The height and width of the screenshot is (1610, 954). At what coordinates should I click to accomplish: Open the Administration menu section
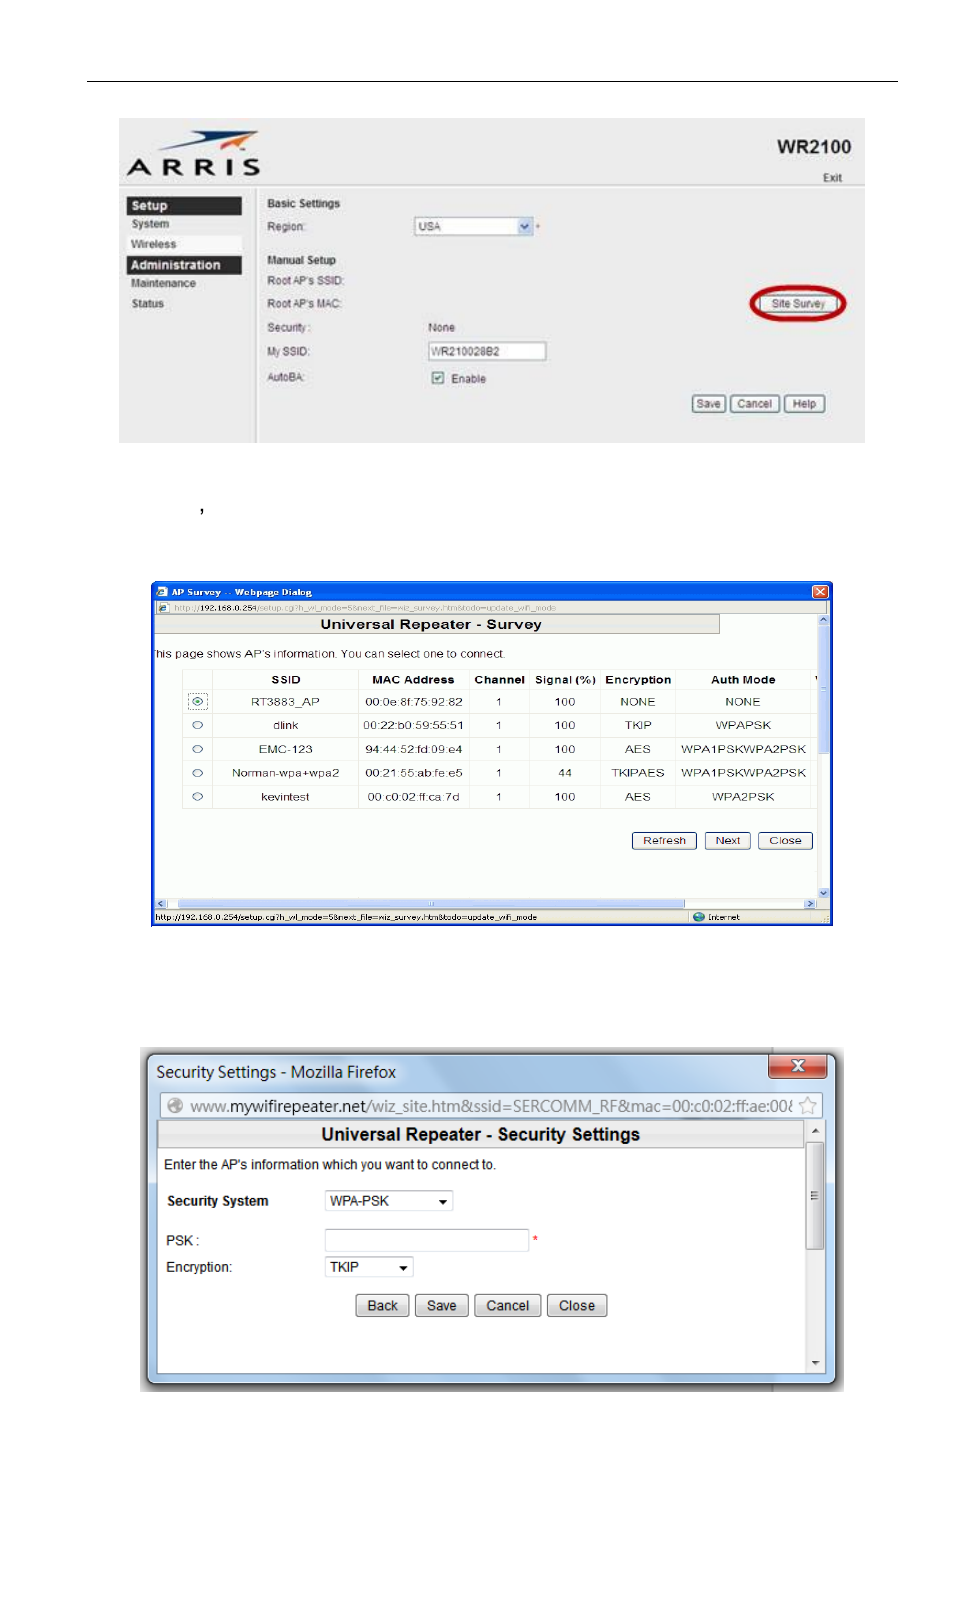click(x=184, y=265)
